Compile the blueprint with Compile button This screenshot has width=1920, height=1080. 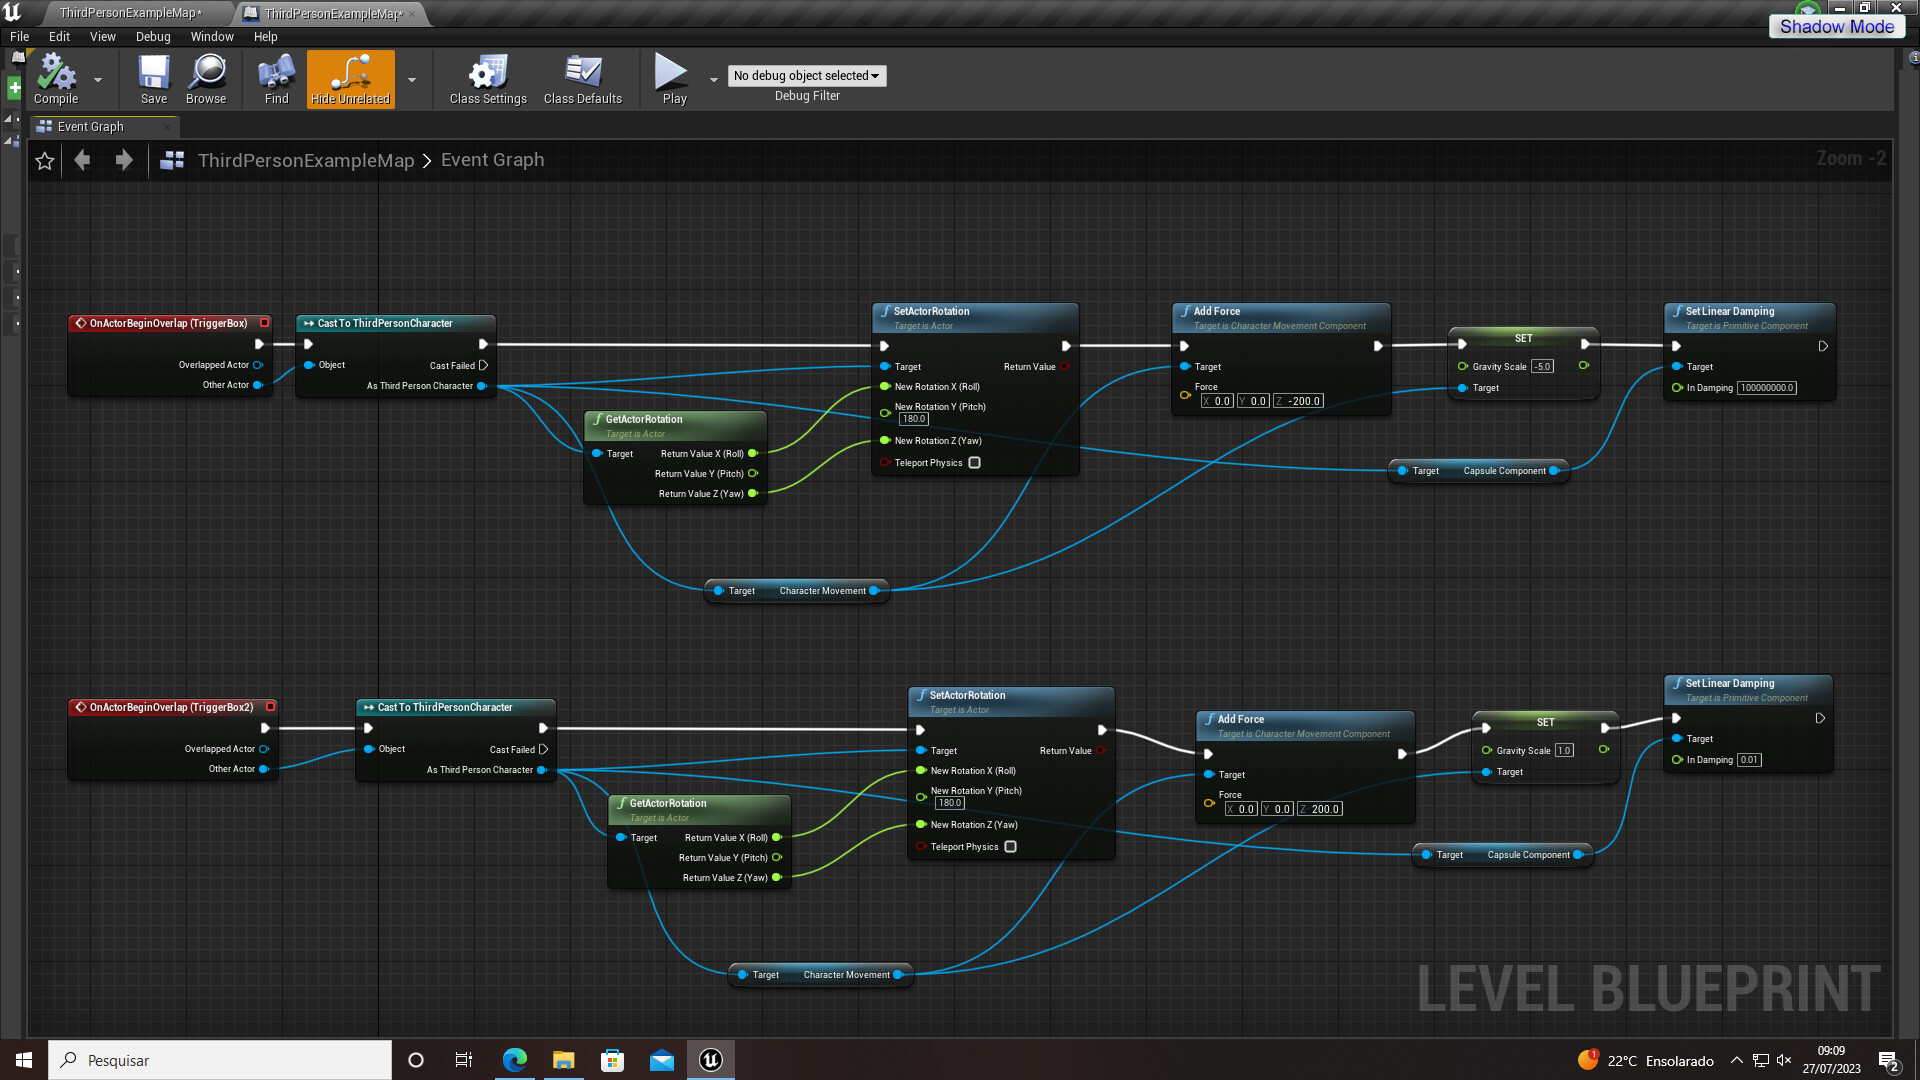(x=56, y=80)
